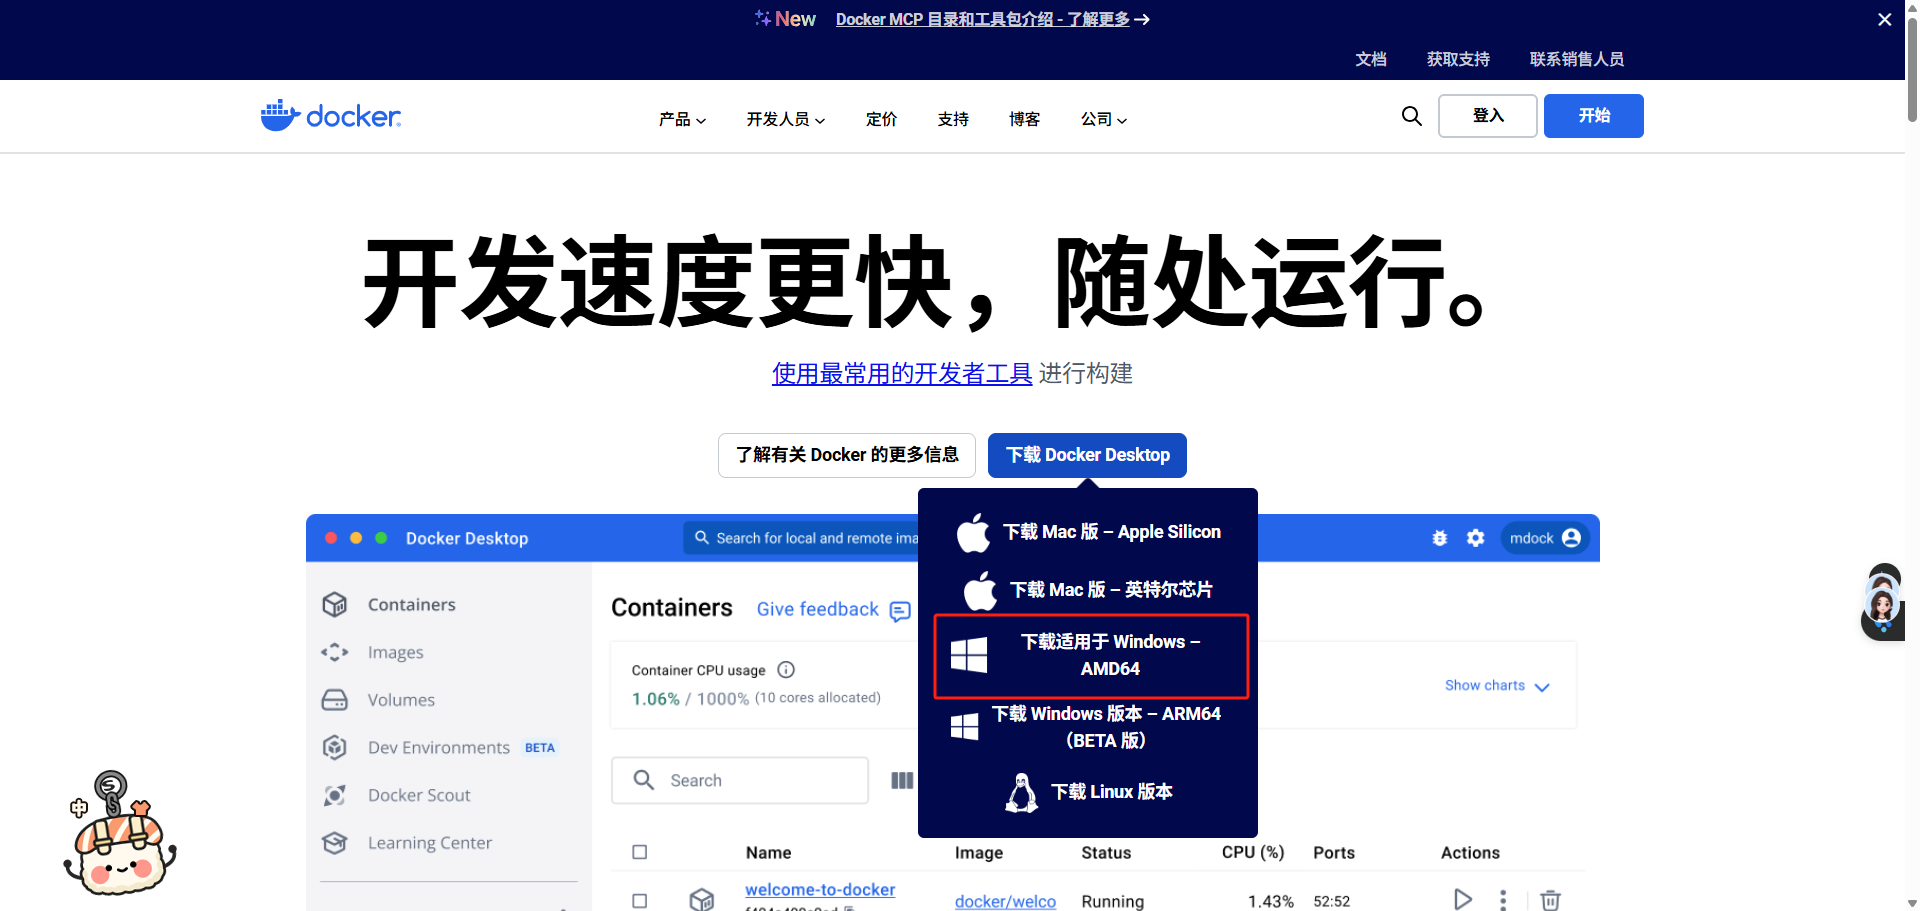Click the Apple icon for Apple Silicon download

(973, 533)
